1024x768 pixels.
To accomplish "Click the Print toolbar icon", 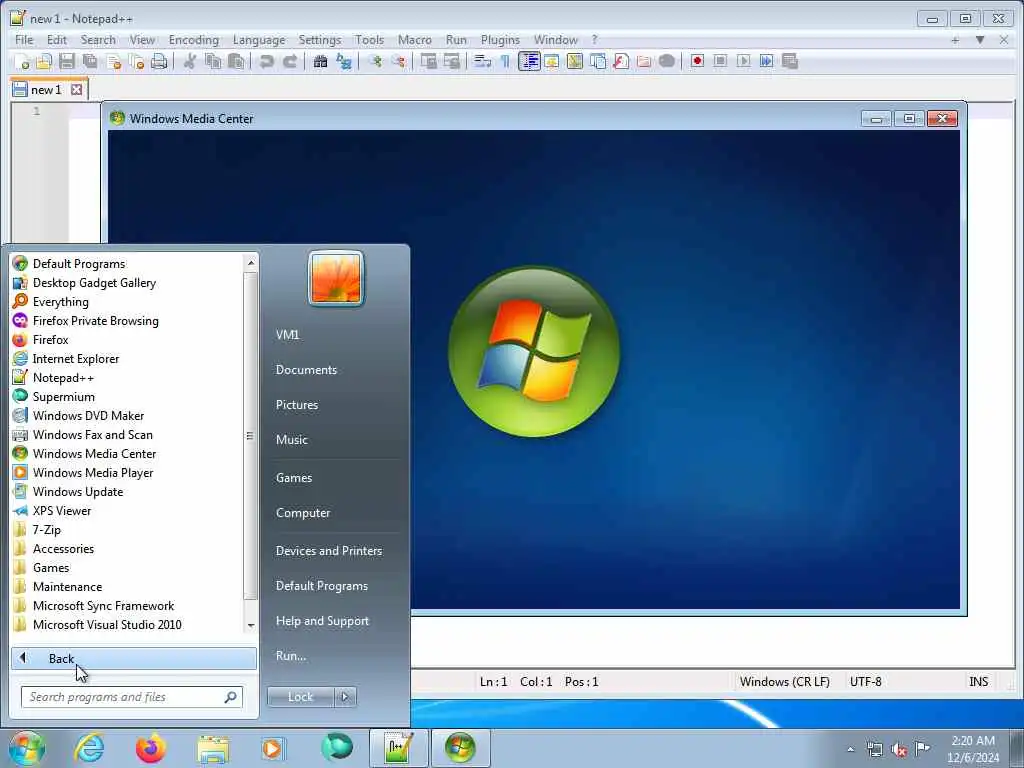I will [159, 61].
